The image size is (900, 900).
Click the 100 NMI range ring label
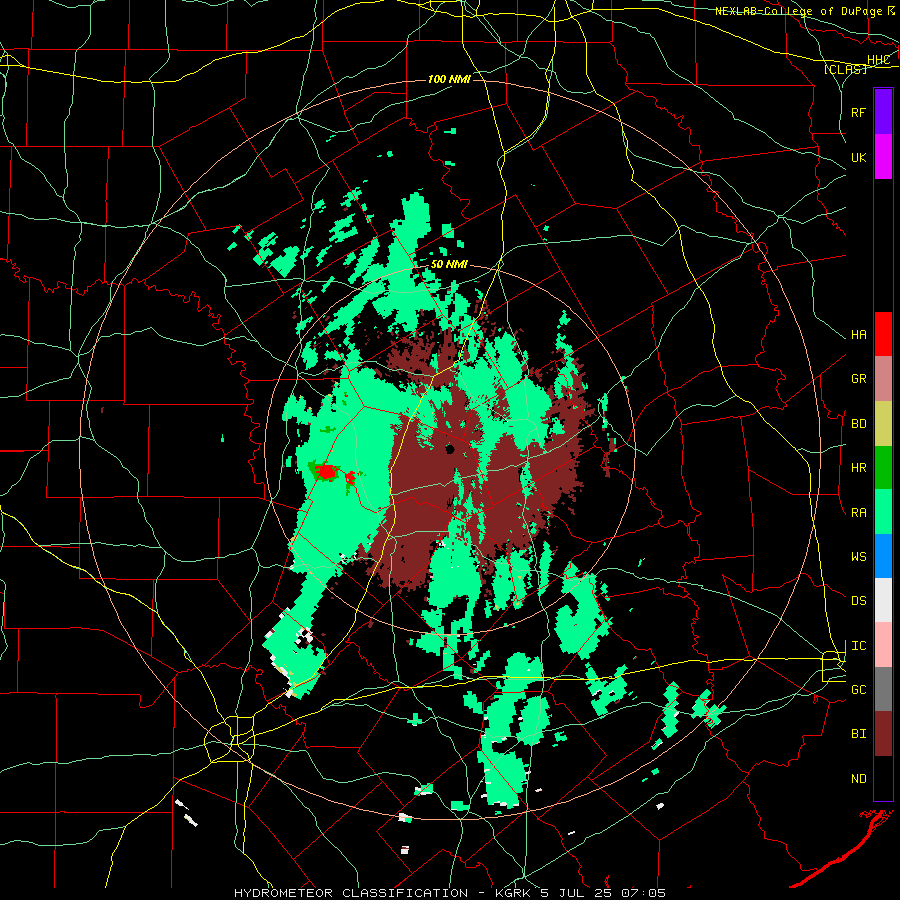click(x=449, y=79)
